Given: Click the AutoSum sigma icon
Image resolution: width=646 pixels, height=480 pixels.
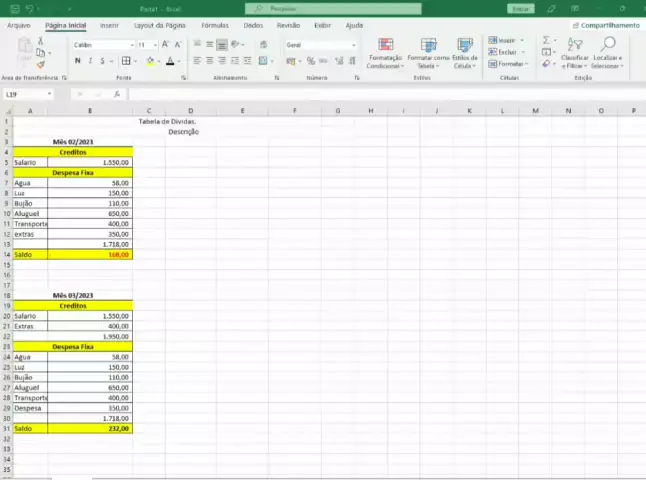Looking at the screenshot, I should click(x=547, y=41).
